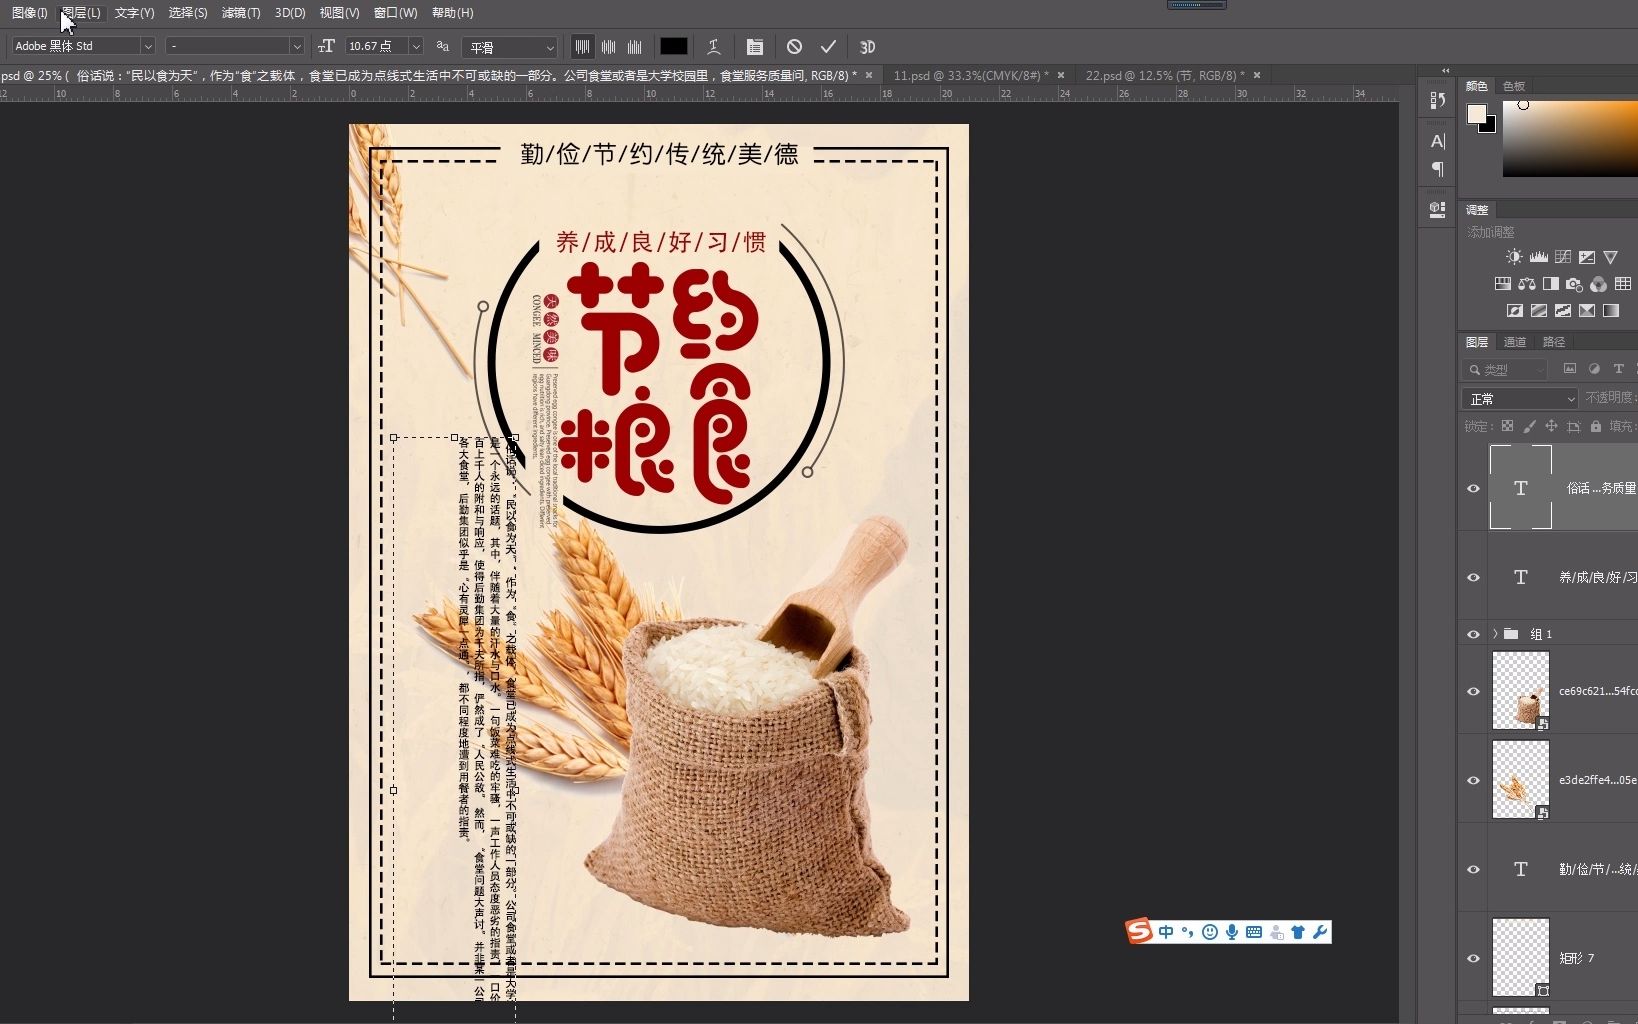Add a Levels adjustment
Image resolution: width=1638 pixels, height=1024 pixels.
1538,257
